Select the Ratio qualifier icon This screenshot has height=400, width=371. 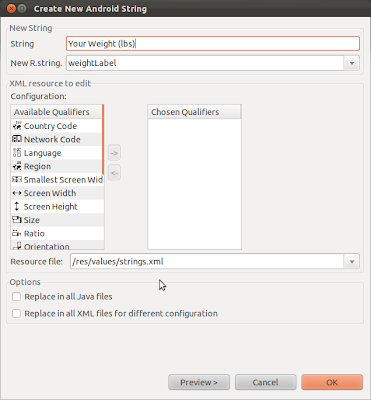17,233
